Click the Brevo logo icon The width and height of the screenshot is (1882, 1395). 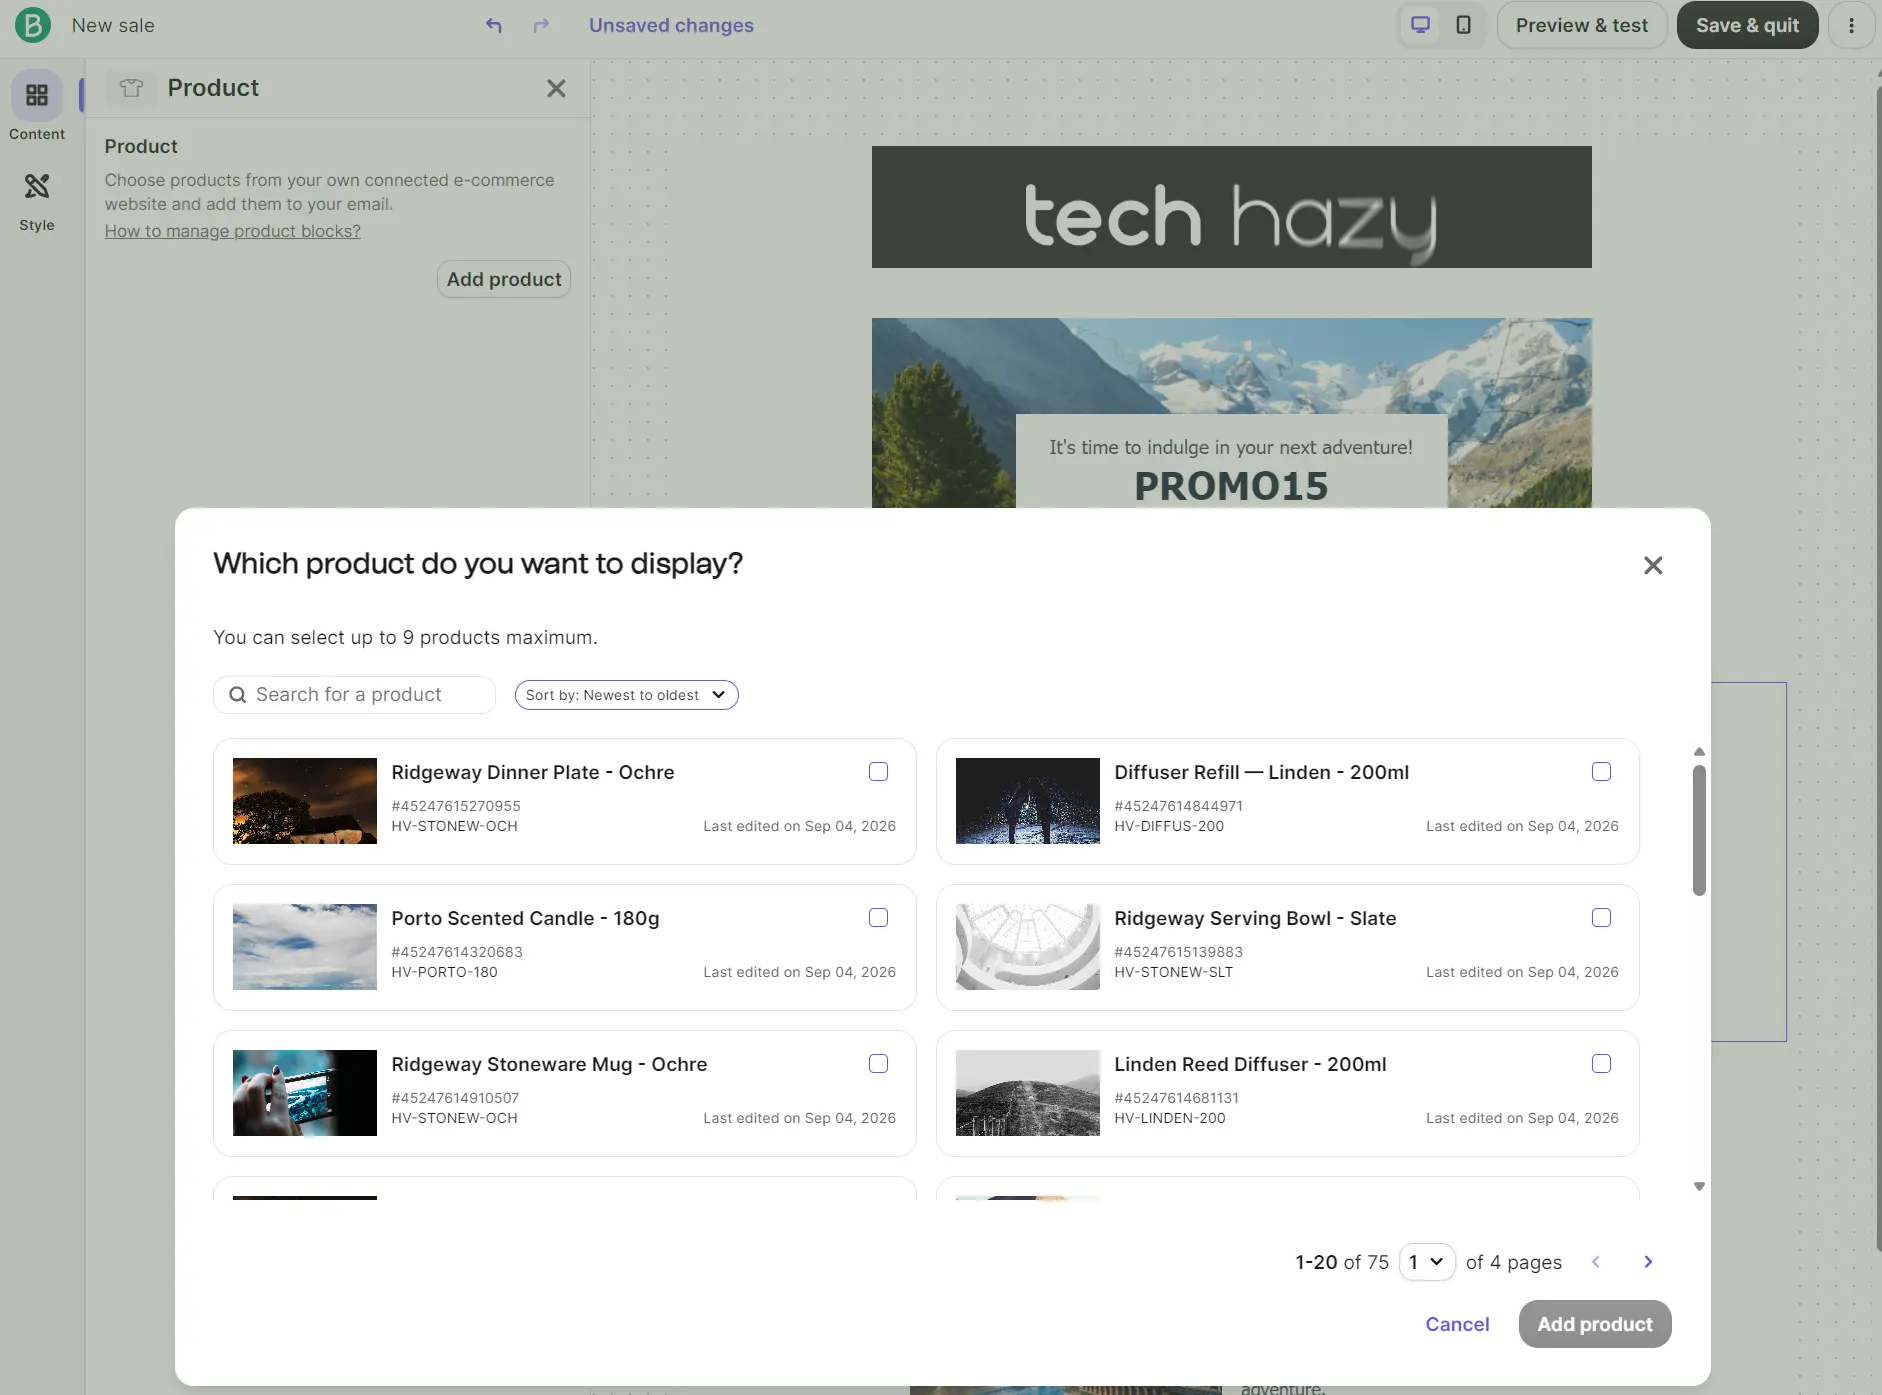pyautogui.click(x=33, y=25)
